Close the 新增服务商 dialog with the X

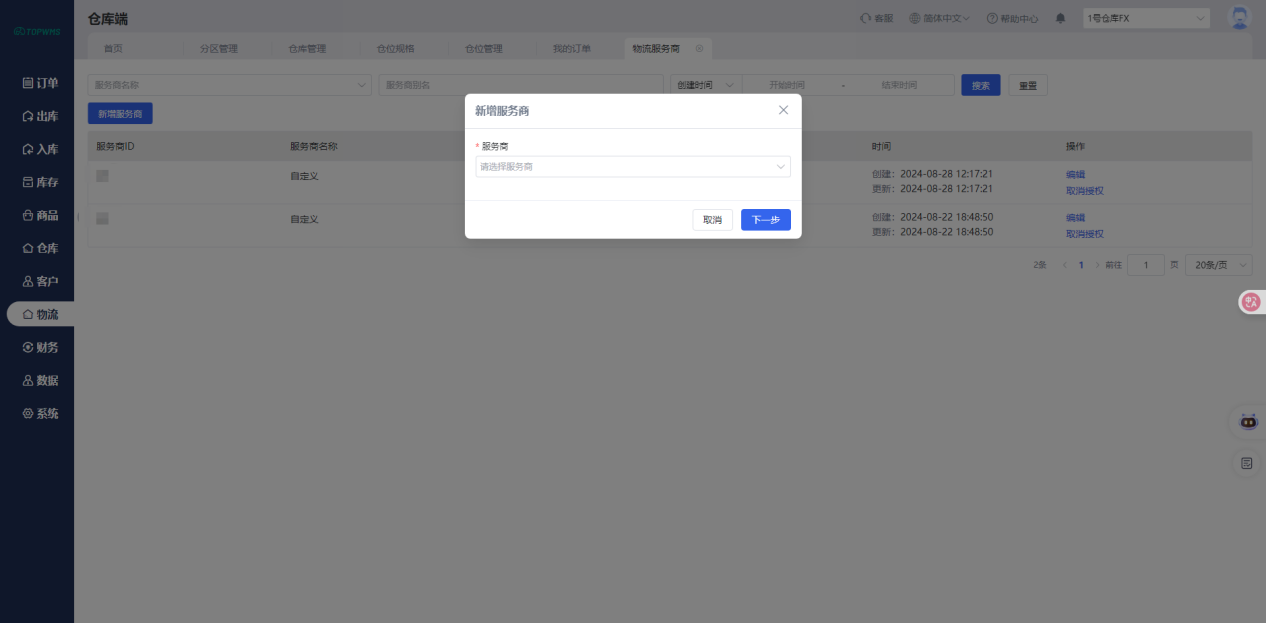783,110
